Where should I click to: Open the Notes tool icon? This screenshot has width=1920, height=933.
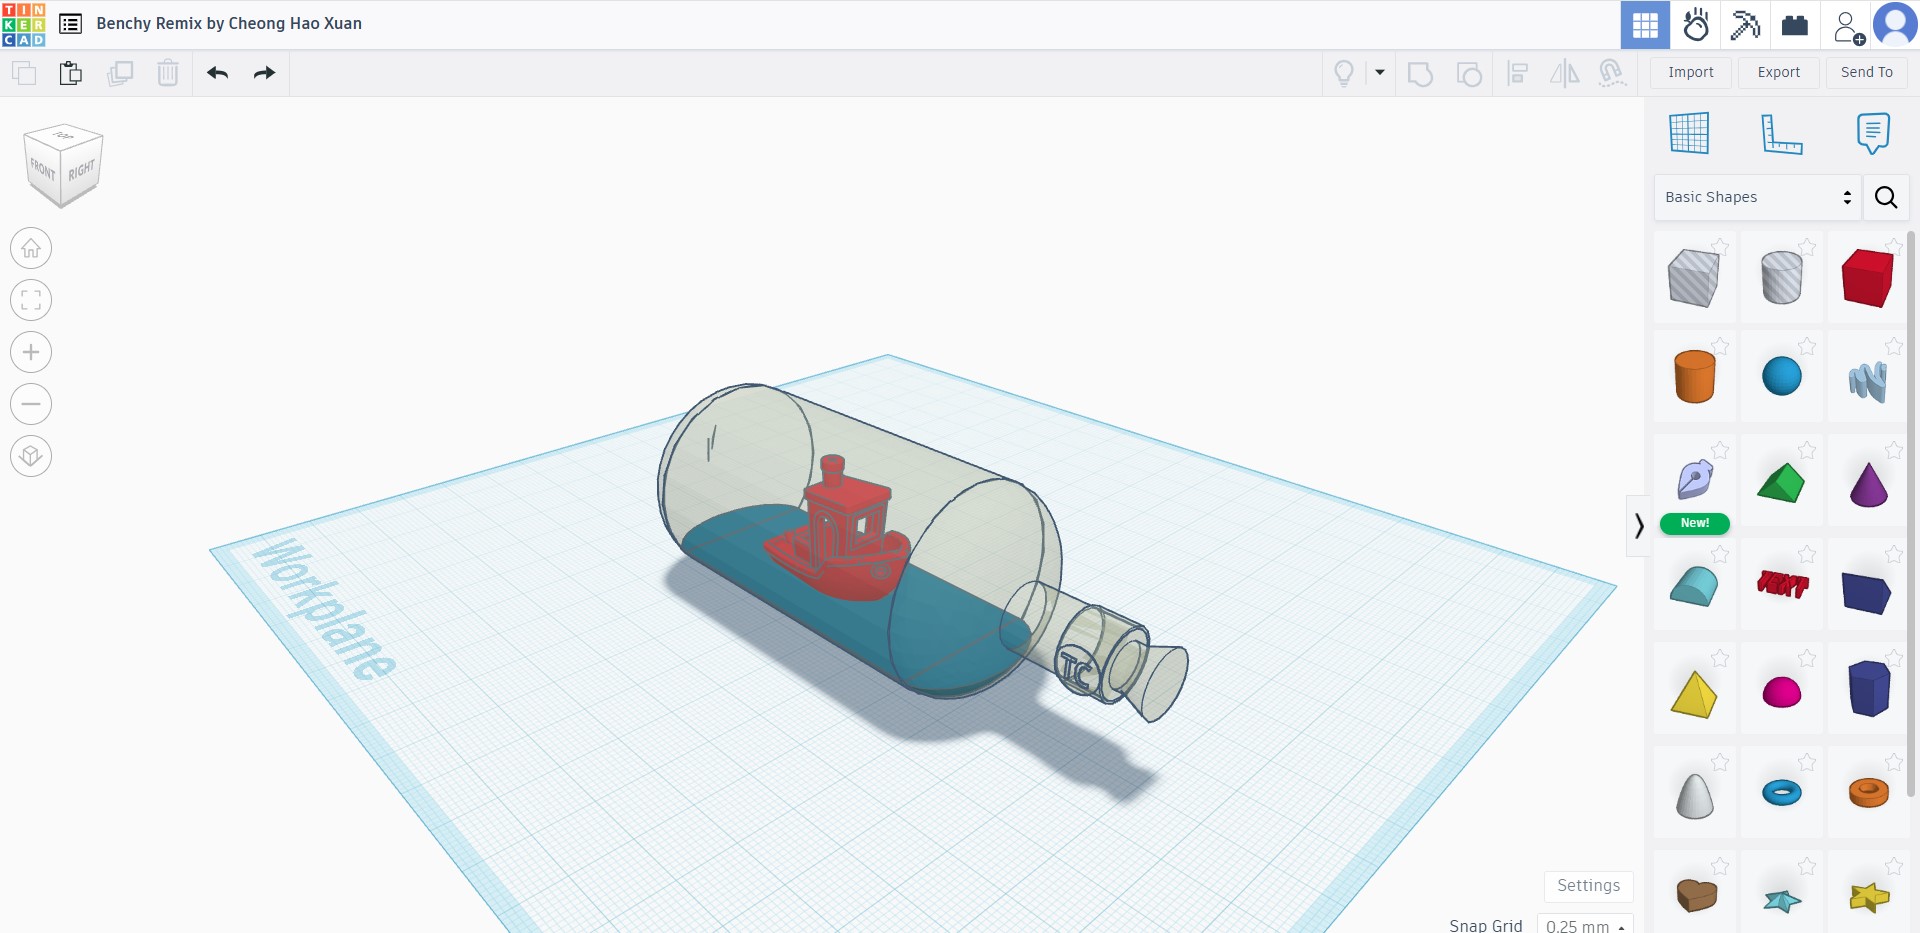point(1873,133)
